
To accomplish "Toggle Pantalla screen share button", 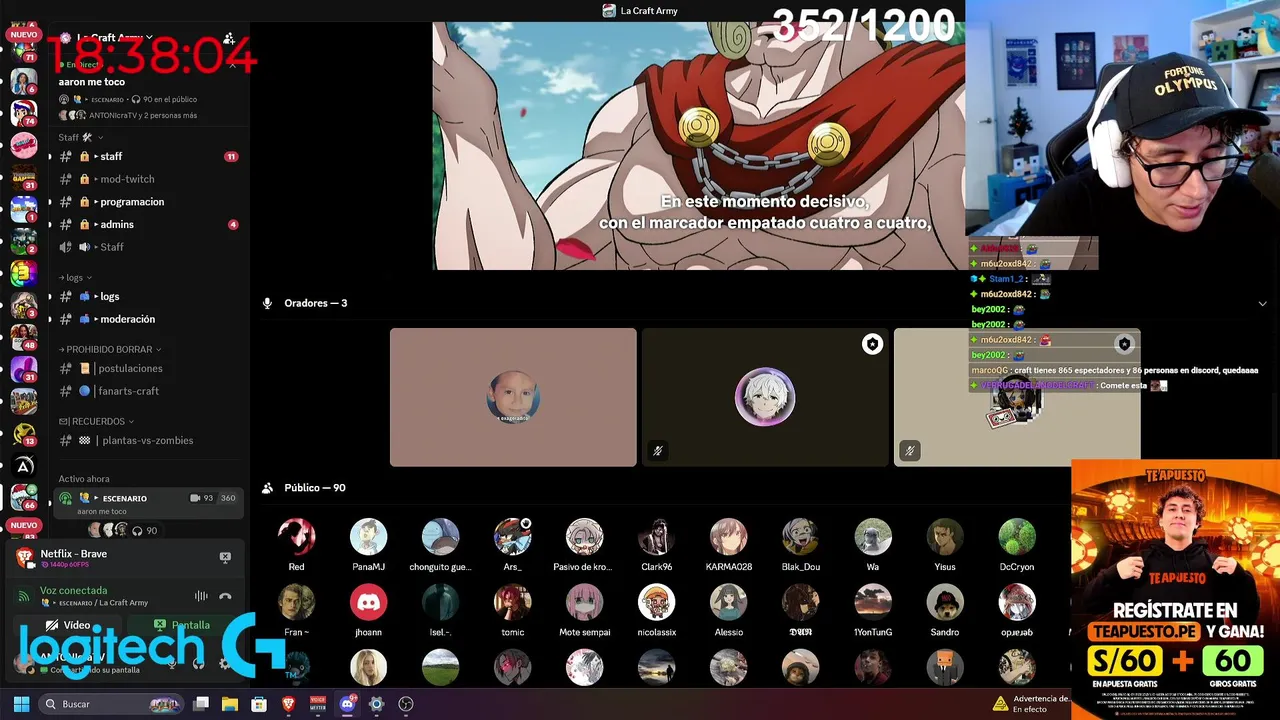I will click(x=183, y=625).
